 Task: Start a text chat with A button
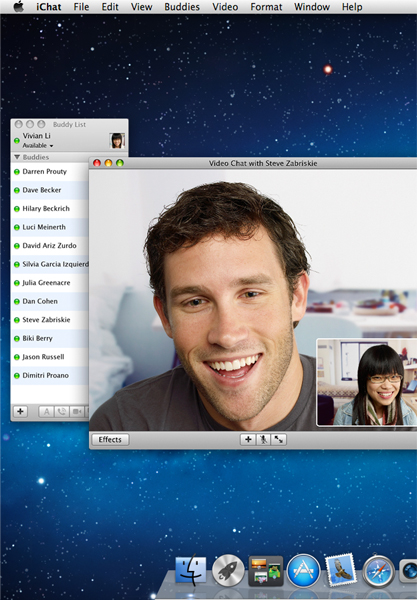click(46, 412)
